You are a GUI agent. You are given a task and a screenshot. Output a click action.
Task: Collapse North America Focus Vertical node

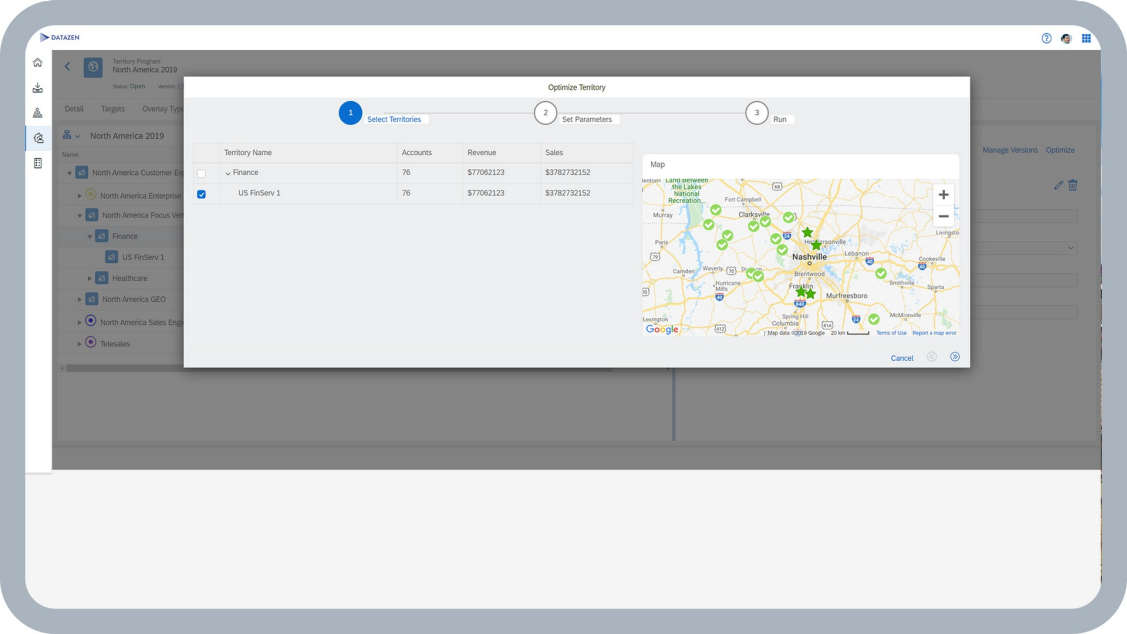pyautogui.click(x=80, y=216)
